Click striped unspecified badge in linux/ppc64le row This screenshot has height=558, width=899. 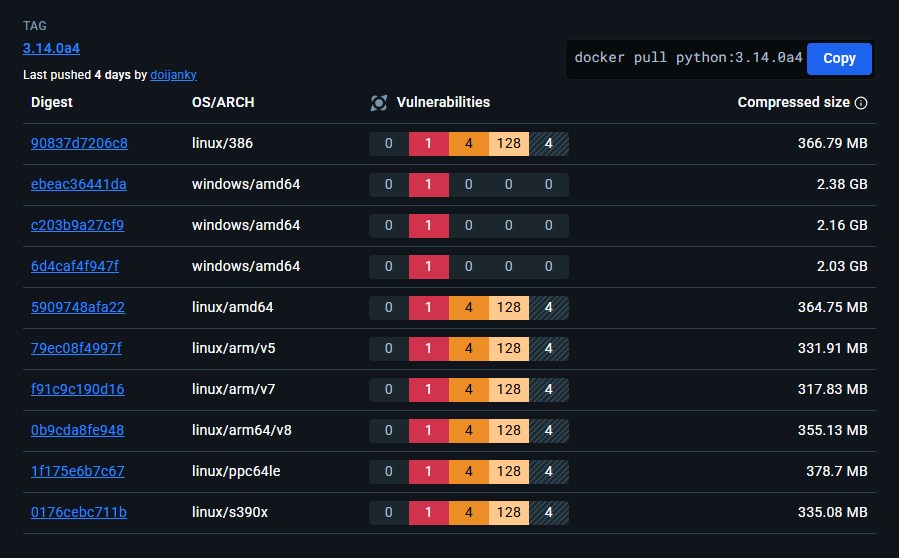(x=549, y=471)
